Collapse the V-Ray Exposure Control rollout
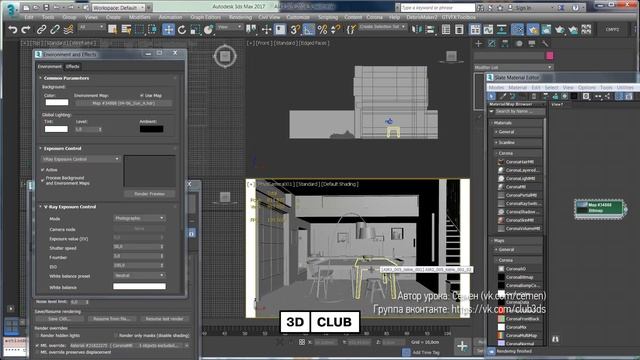Viewport: 640px width, 360px height. (69, 207)
